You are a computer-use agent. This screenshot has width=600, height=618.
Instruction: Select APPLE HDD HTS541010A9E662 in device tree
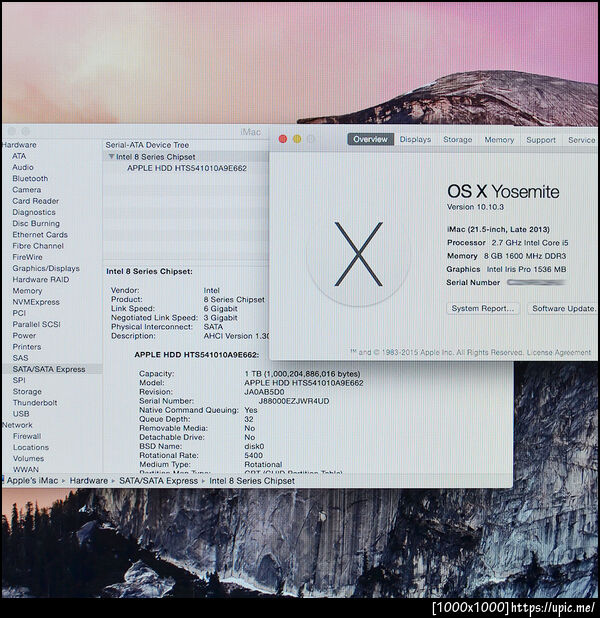187,168
